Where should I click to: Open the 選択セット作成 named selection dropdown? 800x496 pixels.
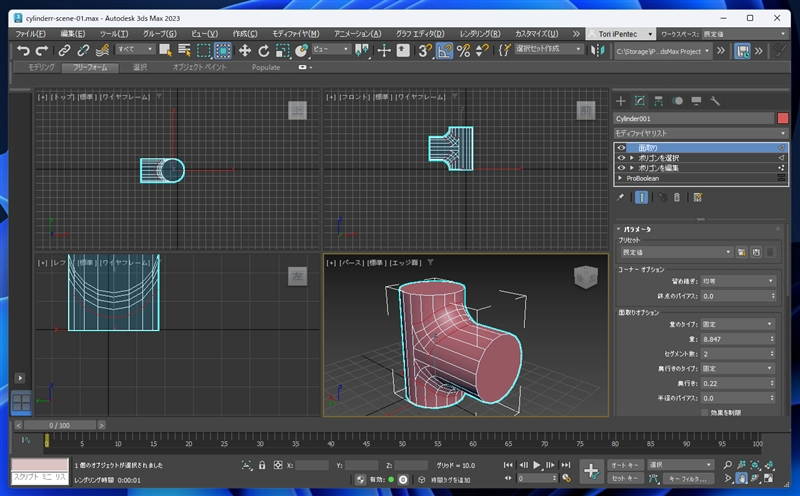pyautogui.click(x=548, y=49)
